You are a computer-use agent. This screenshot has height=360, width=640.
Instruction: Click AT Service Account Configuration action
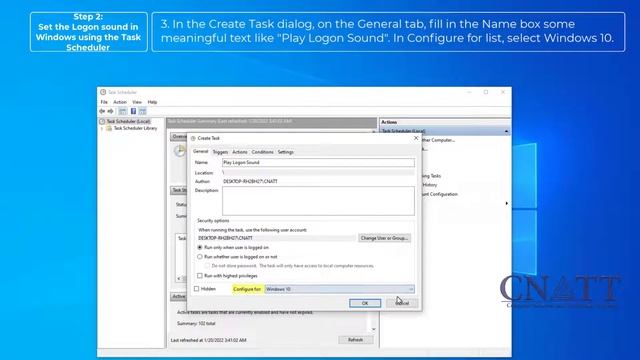[x=440, y=194]
